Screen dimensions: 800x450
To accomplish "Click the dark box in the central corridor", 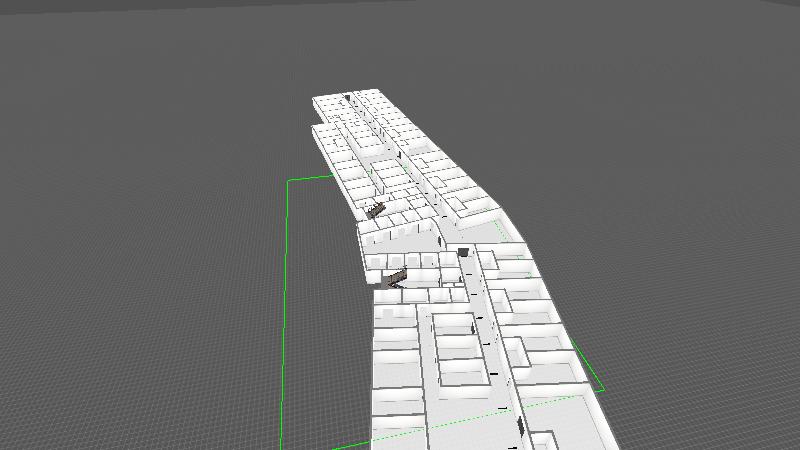I will pos(464,252).
